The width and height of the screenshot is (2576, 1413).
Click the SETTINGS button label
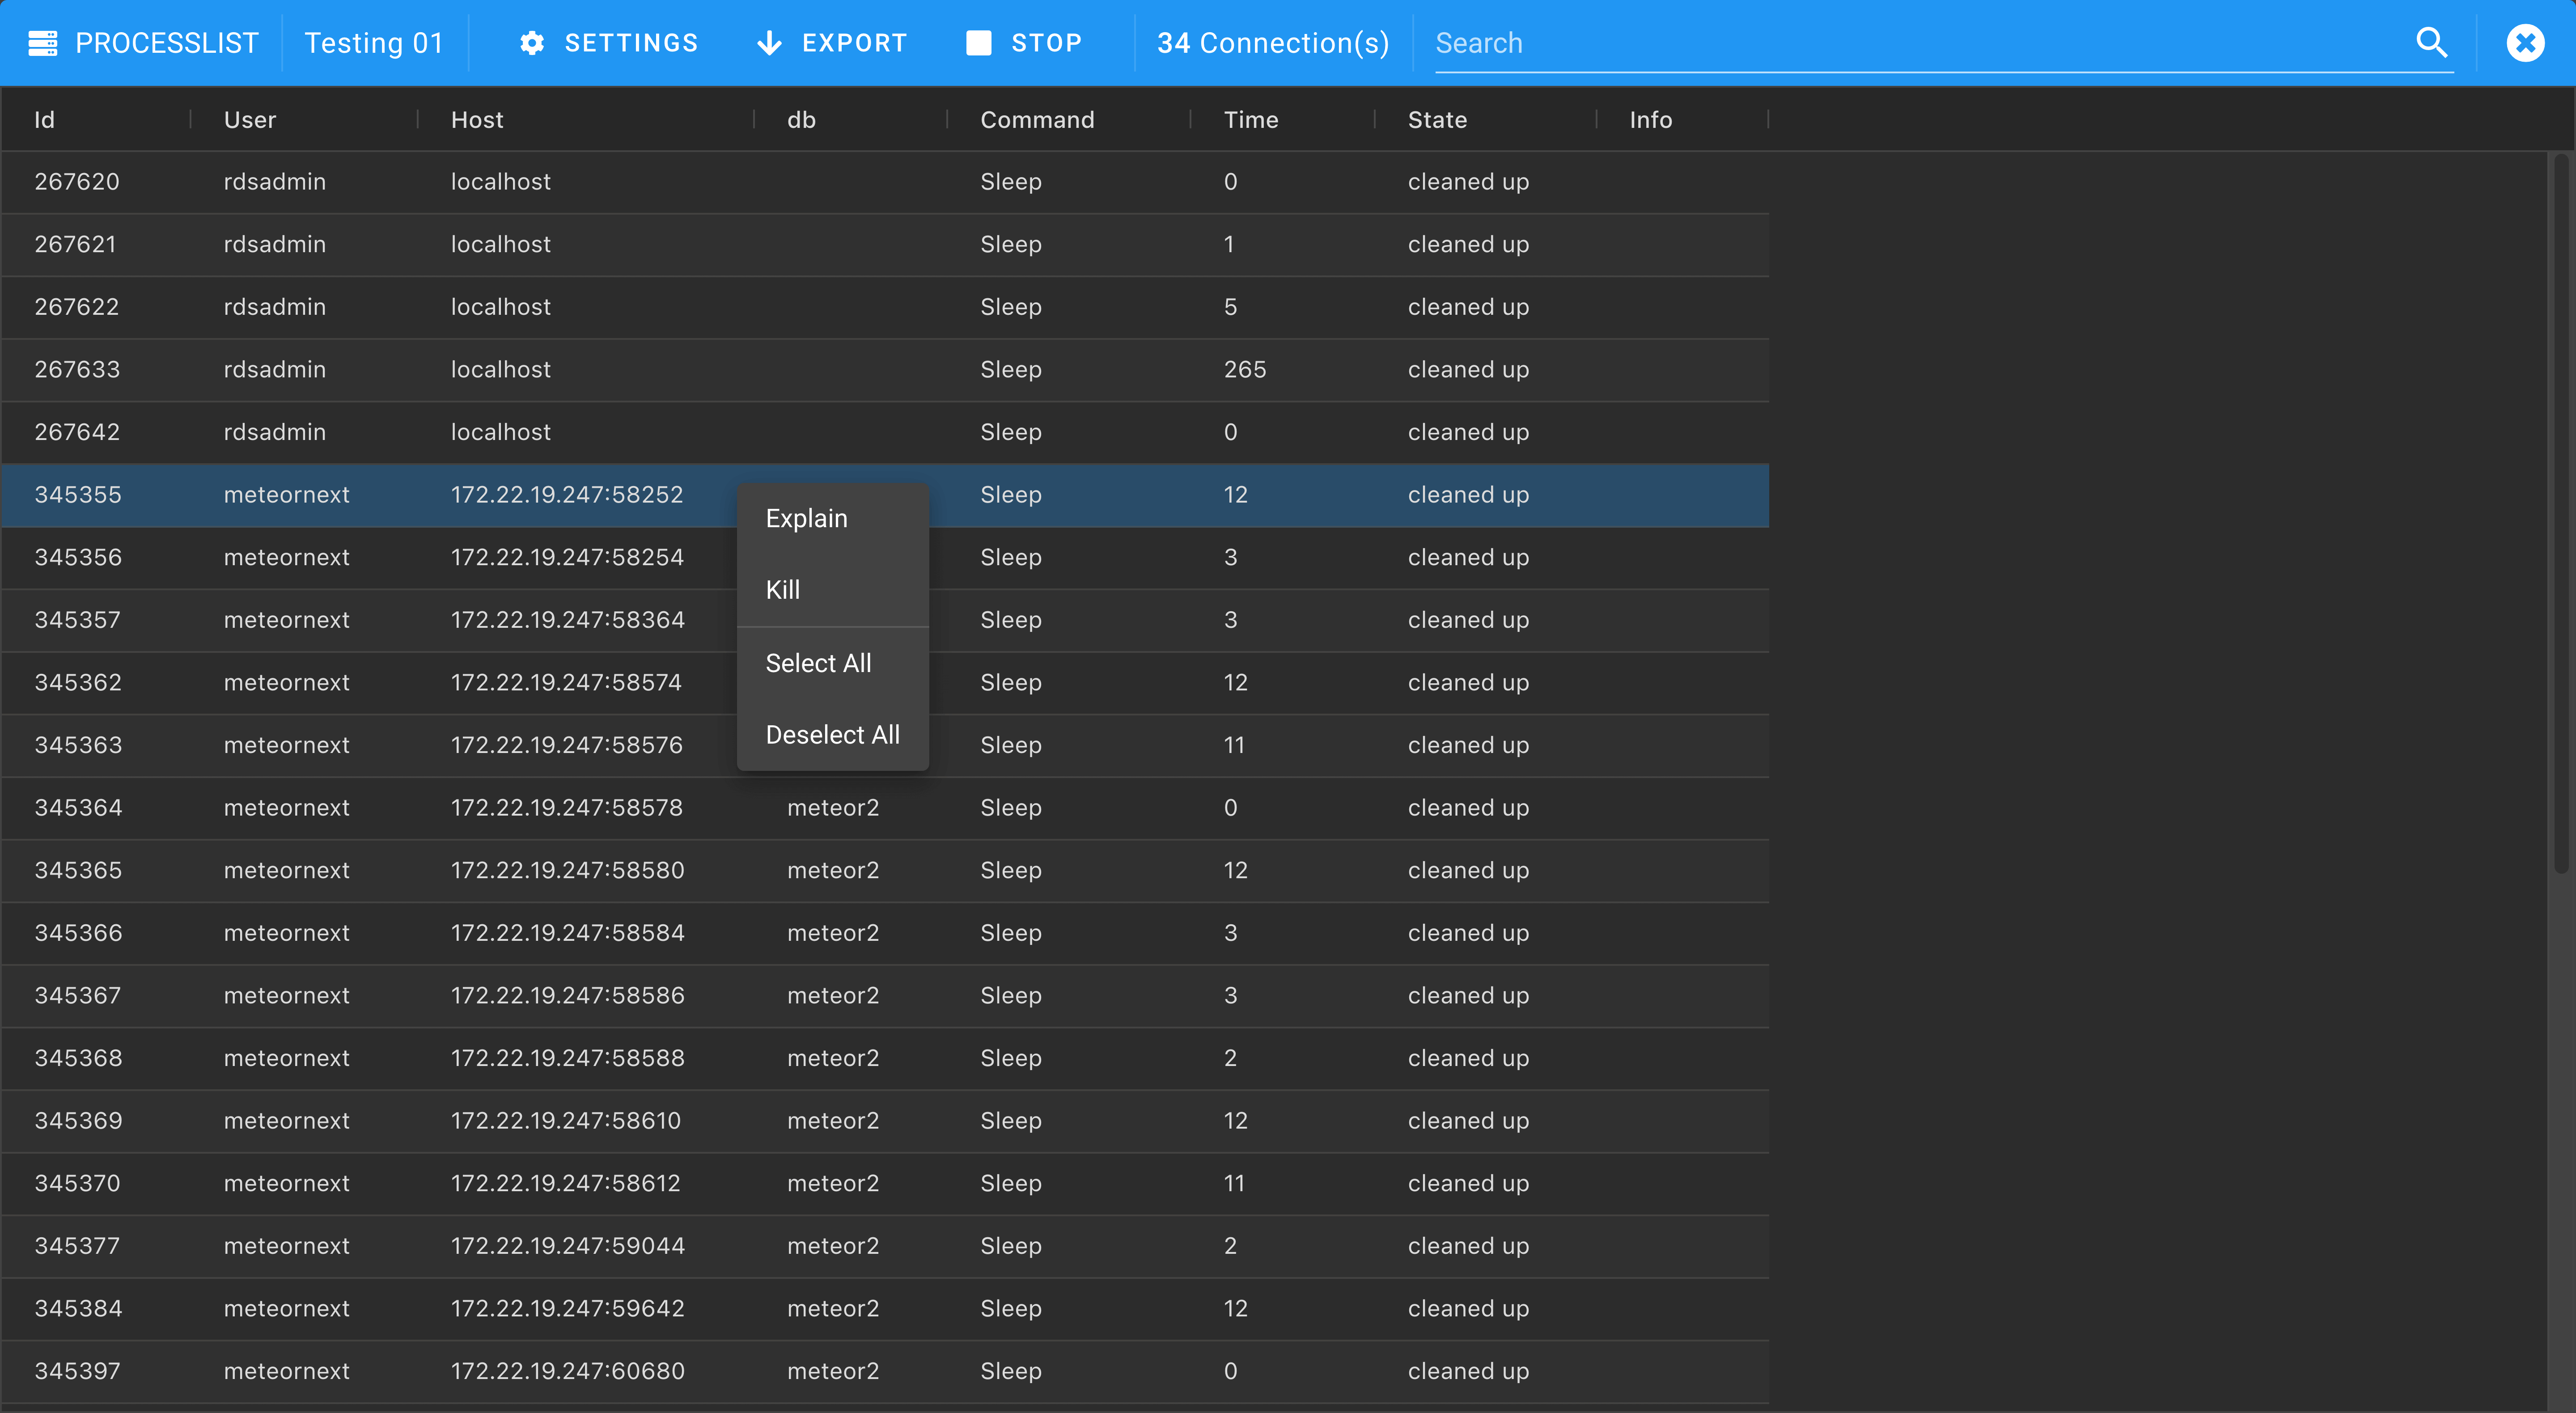pos(631,43)
